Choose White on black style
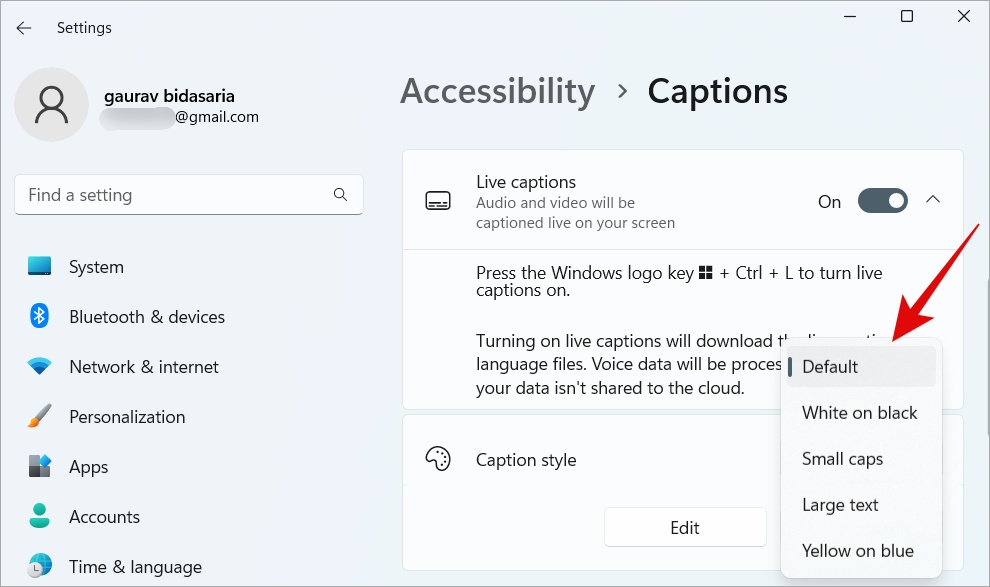This screenshot has width=990, height=587. point(861,413)
